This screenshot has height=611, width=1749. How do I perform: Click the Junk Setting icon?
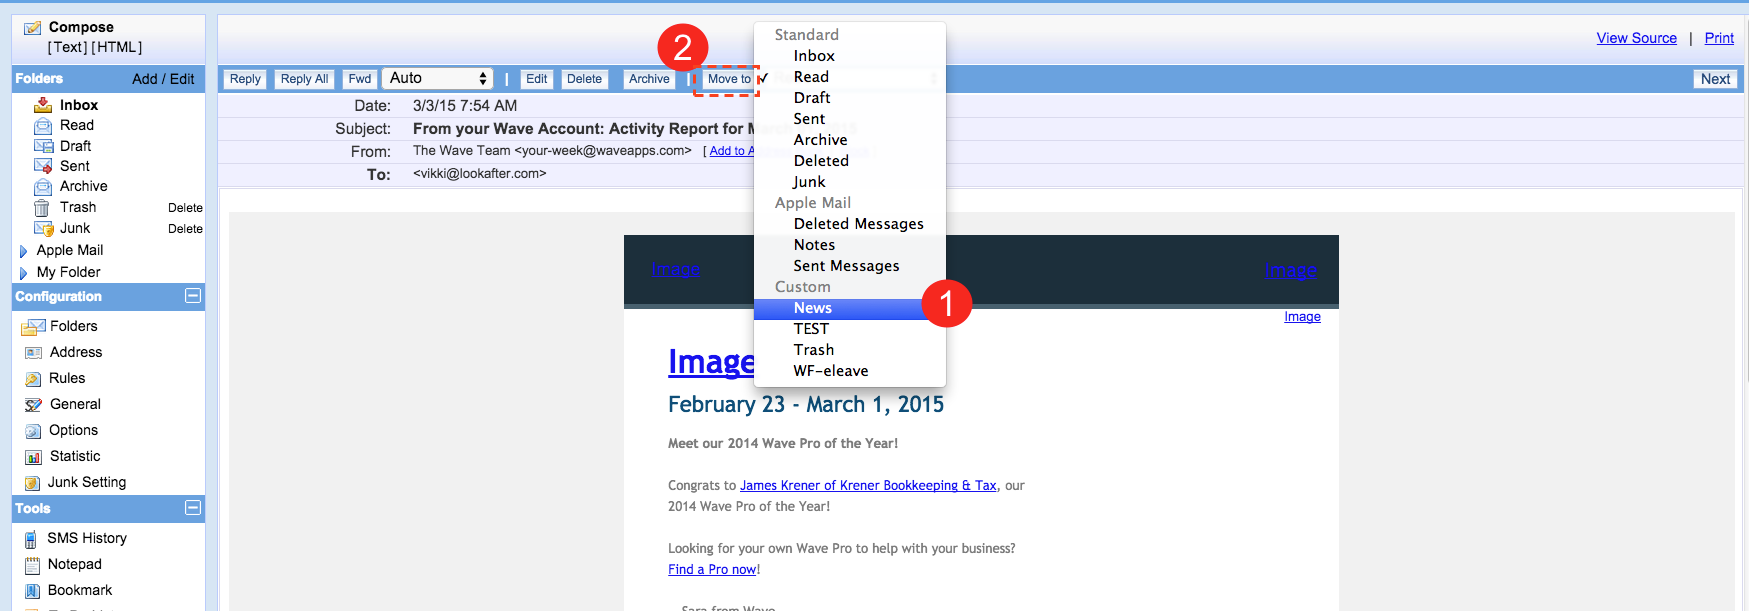[32, 483]
